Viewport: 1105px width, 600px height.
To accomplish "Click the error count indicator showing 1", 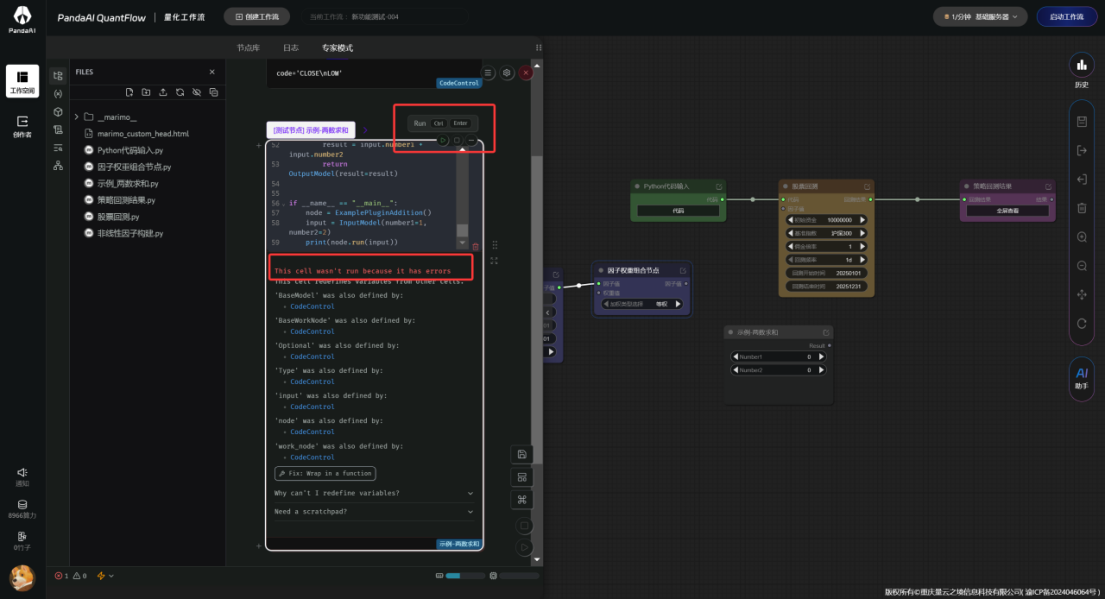I will tap(61, 576).
